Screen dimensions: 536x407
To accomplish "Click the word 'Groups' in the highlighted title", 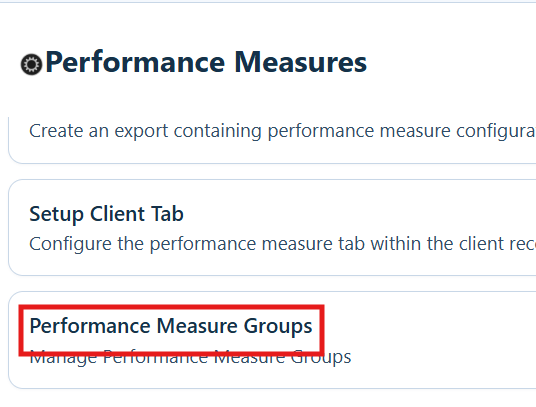I will tap(278, 326).
